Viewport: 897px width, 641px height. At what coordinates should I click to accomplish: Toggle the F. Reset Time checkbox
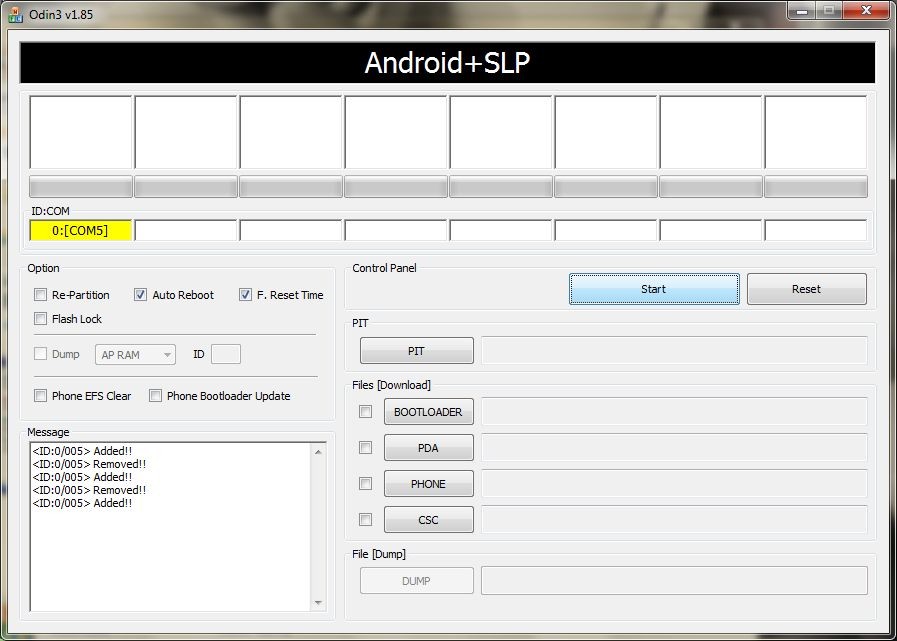pos(246,295)
